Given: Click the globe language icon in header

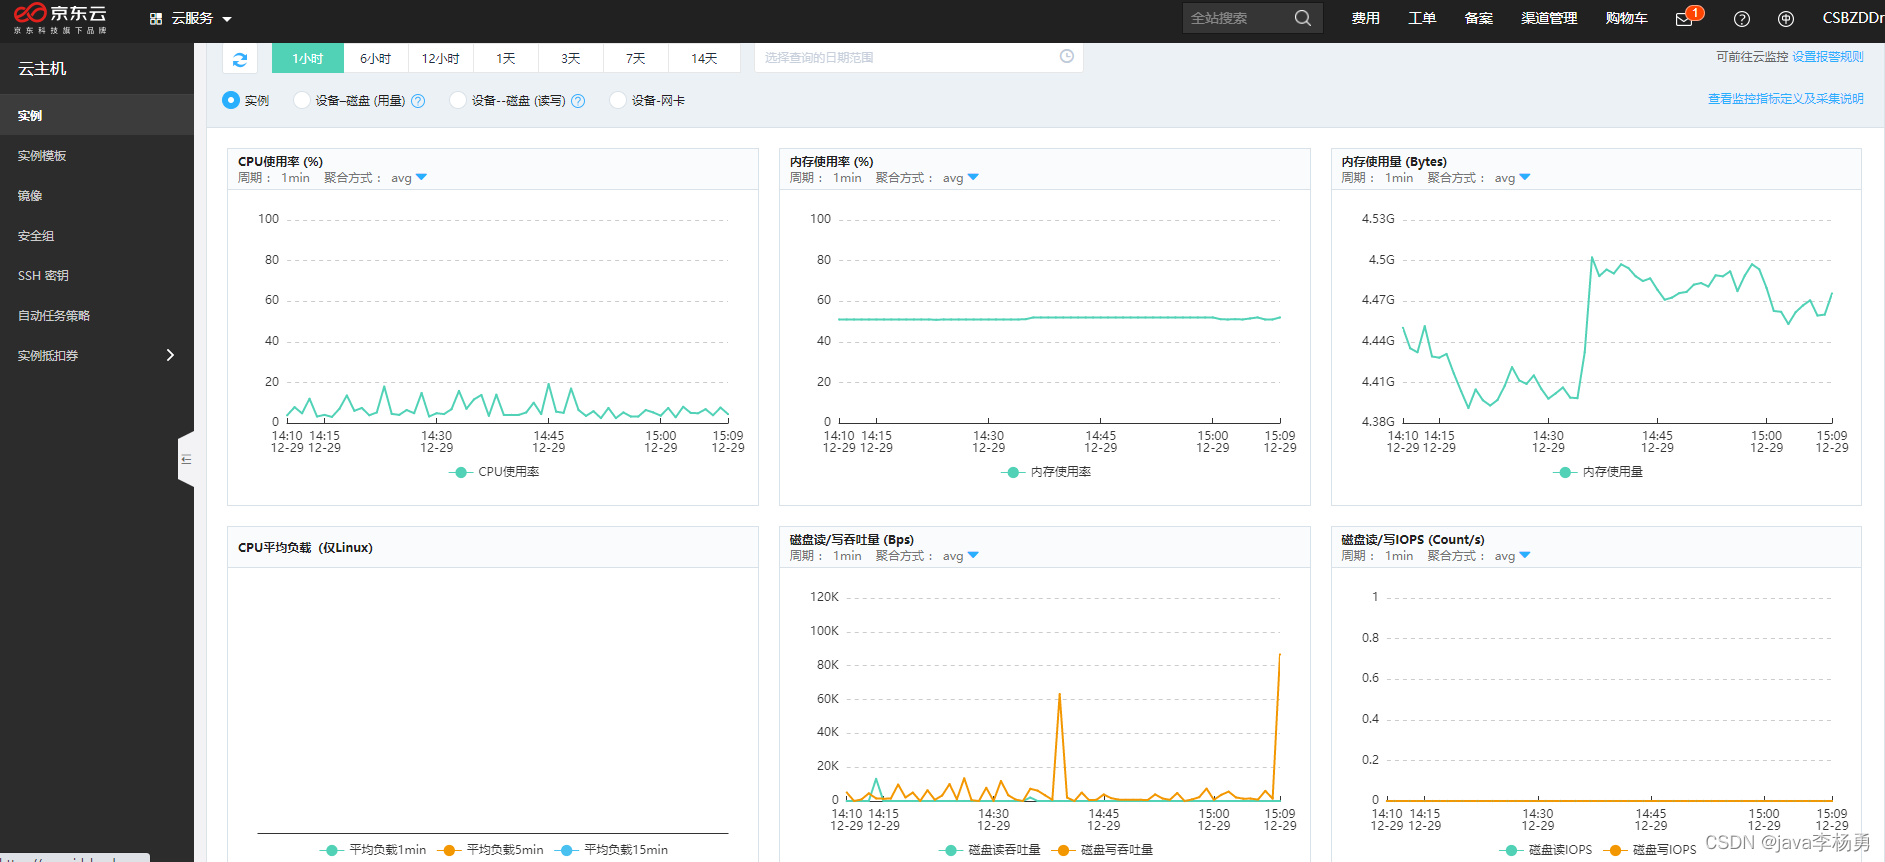Looking at the screenshot, I should click(1786, 19).
